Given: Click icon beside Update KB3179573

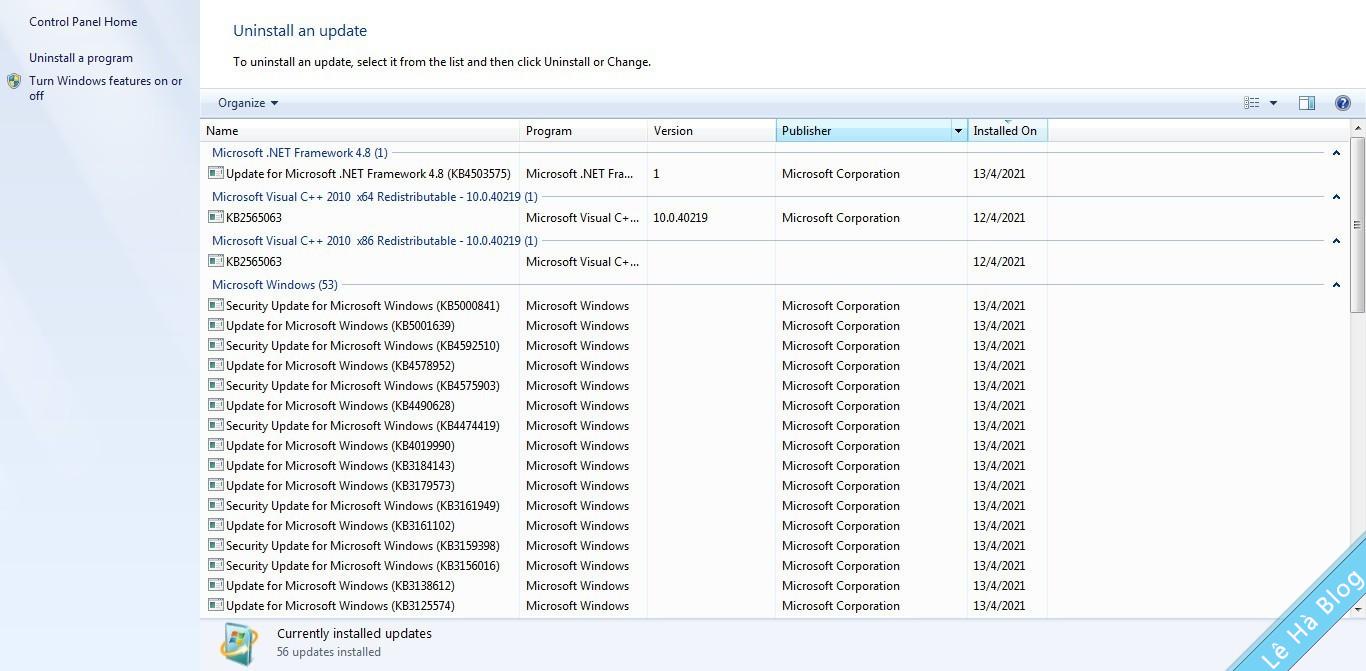Looking at the screenshot, I should pyautogui.click(x=216, y=485).
